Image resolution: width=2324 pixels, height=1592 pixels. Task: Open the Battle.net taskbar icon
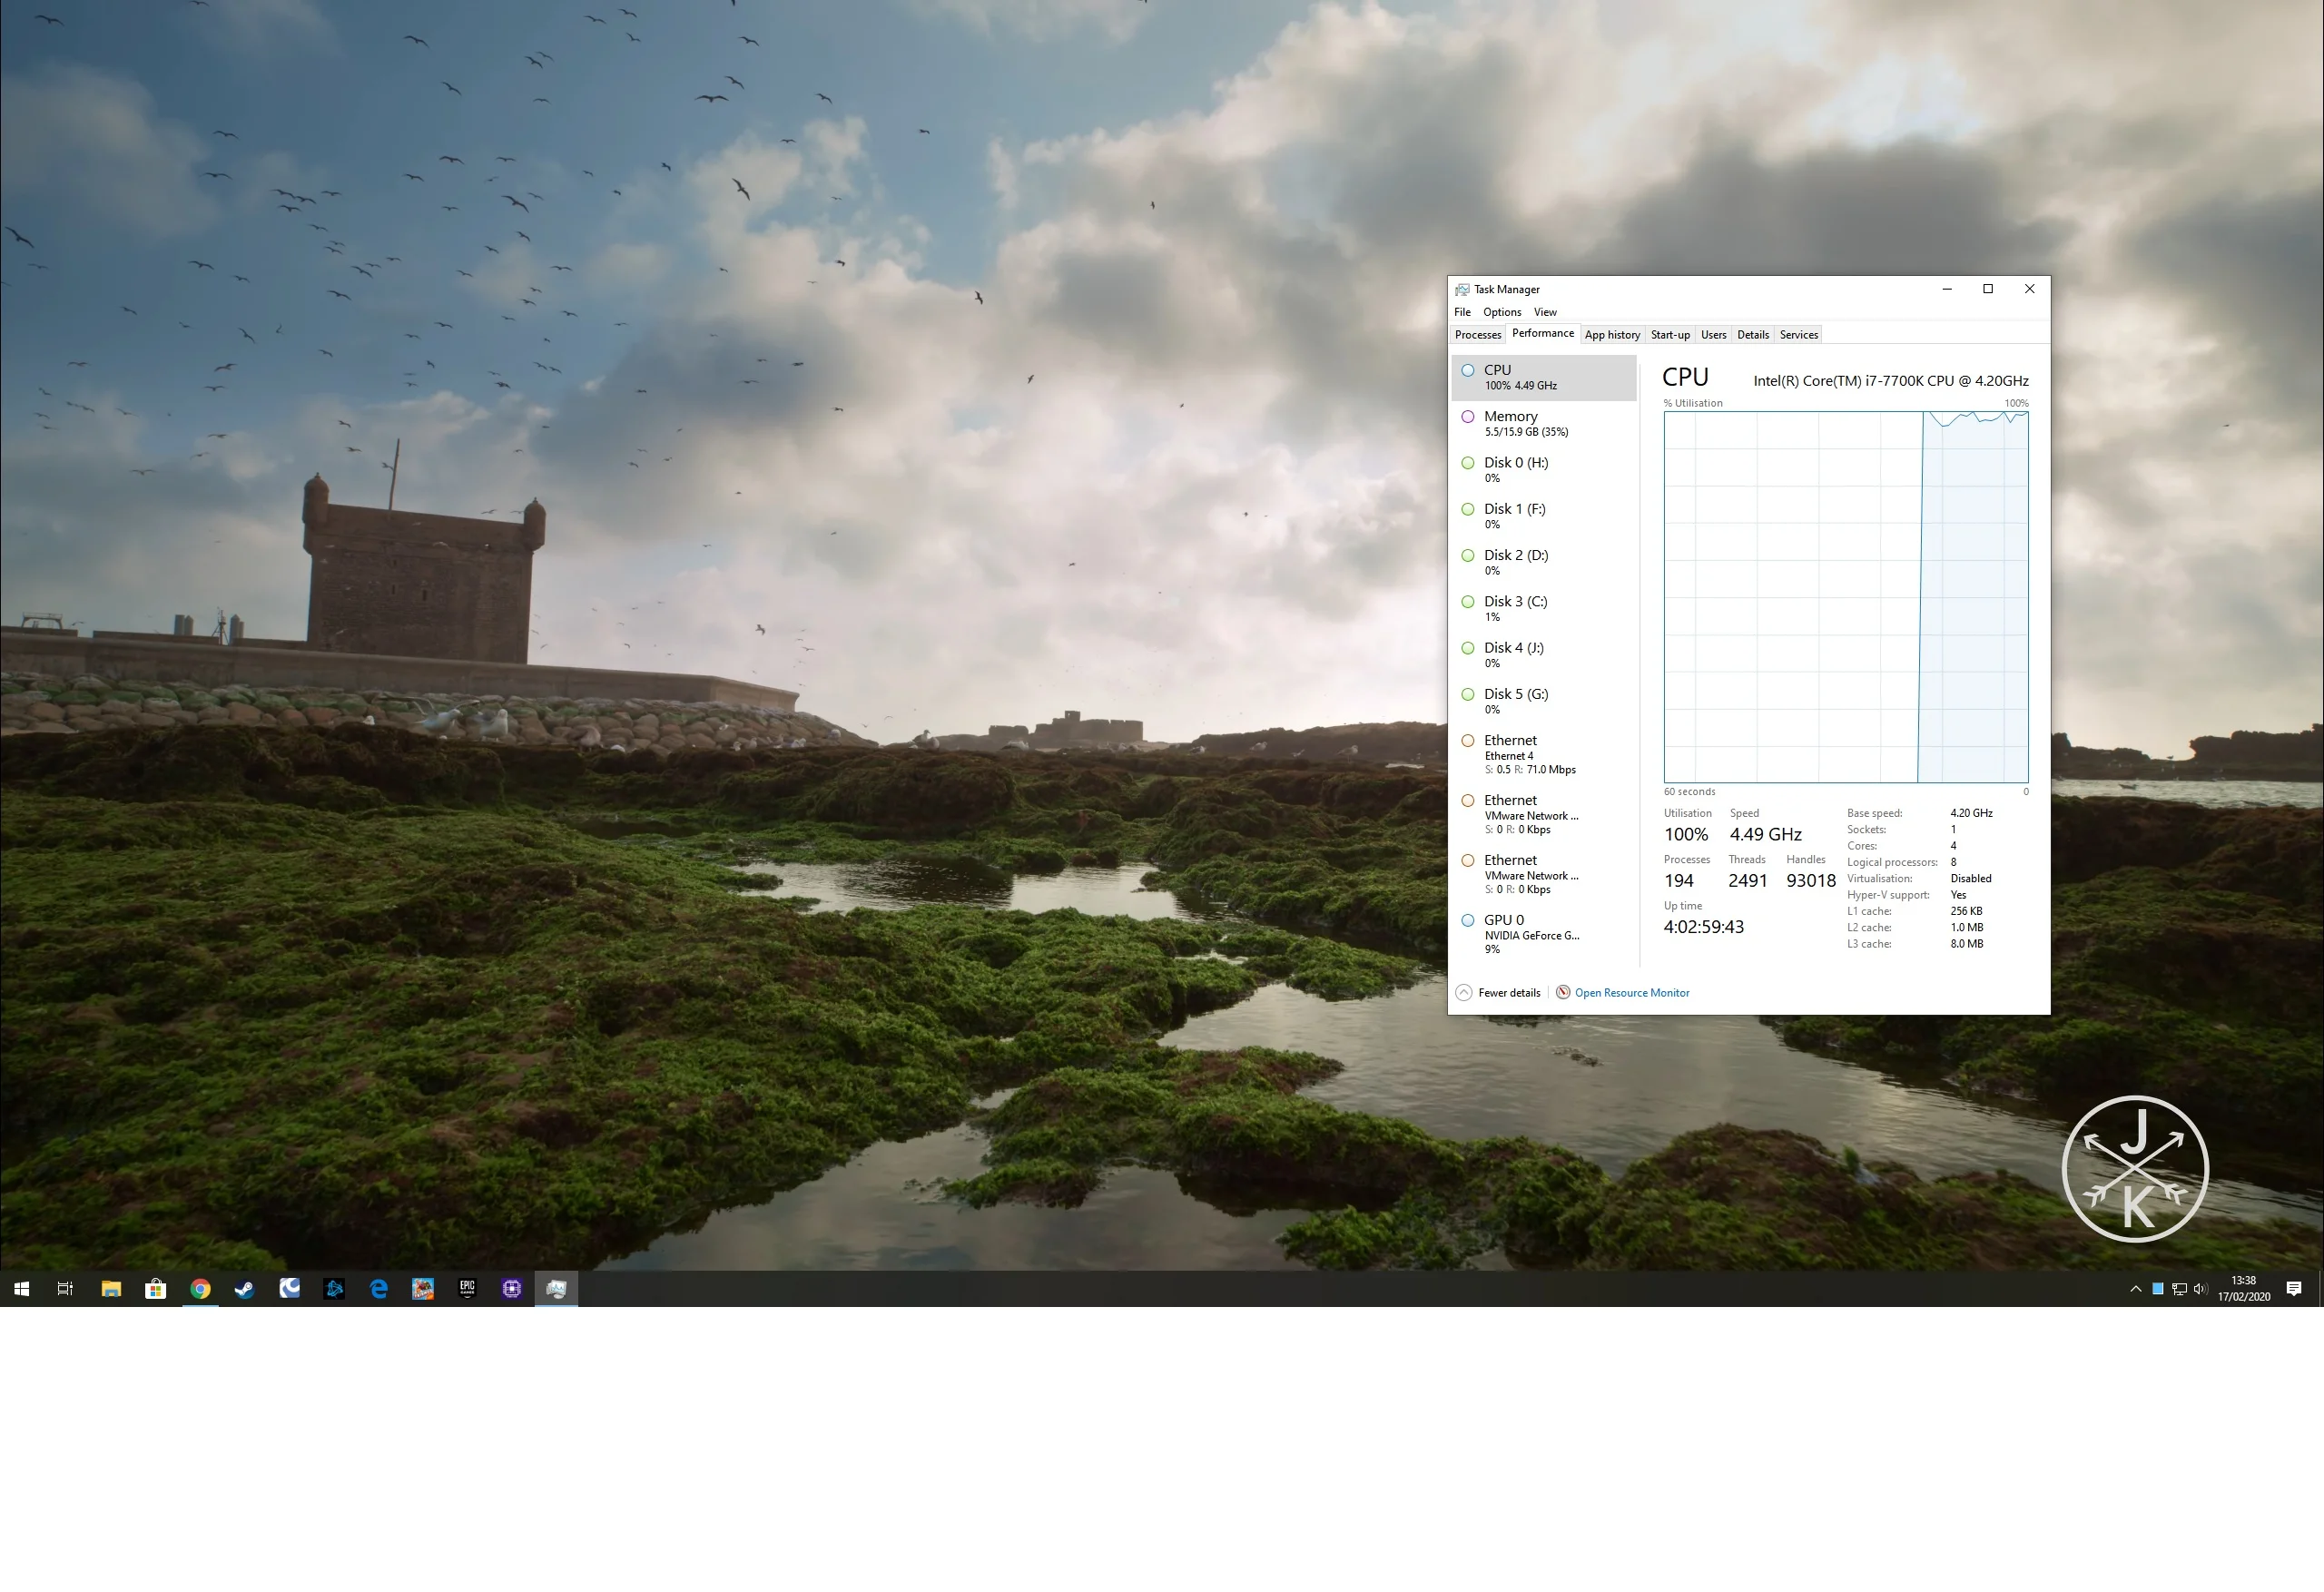(334, 1289)
